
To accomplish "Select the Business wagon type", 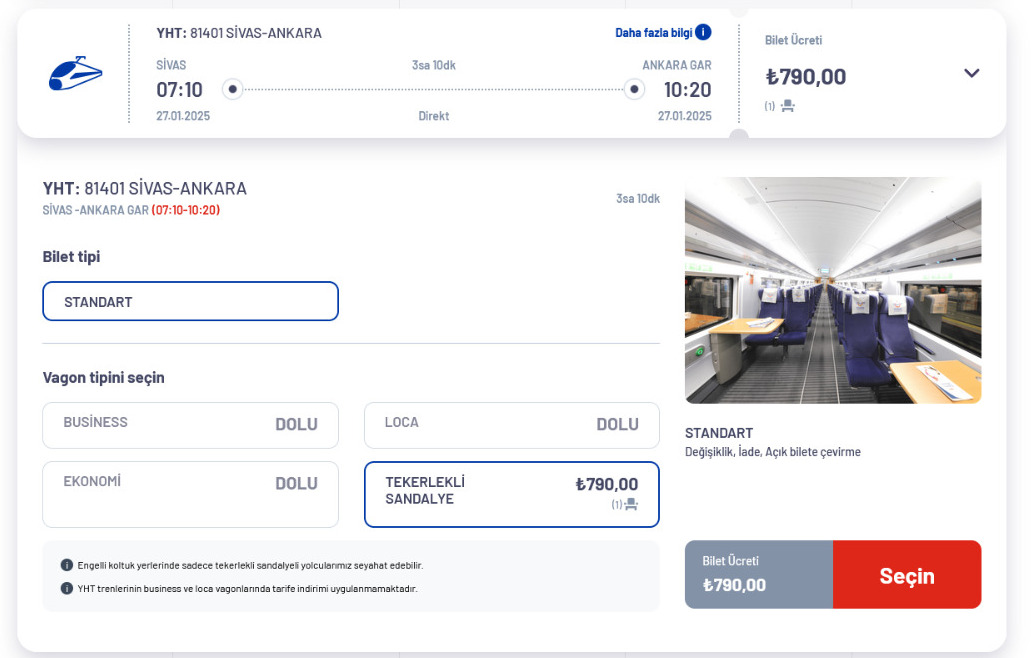I will point(190,425).
